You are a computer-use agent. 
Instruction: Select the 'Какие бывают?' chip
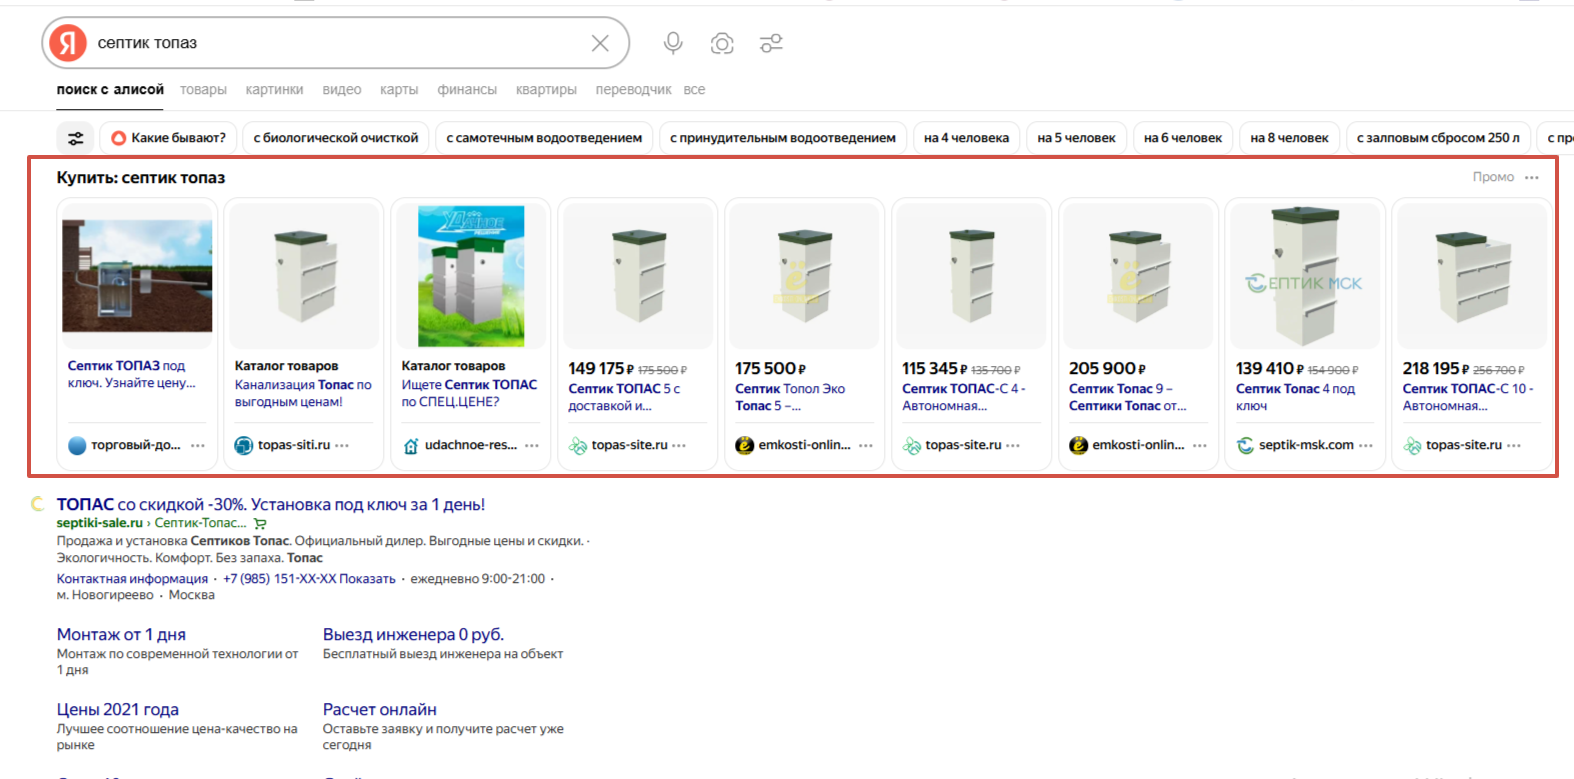click(169, 138)
